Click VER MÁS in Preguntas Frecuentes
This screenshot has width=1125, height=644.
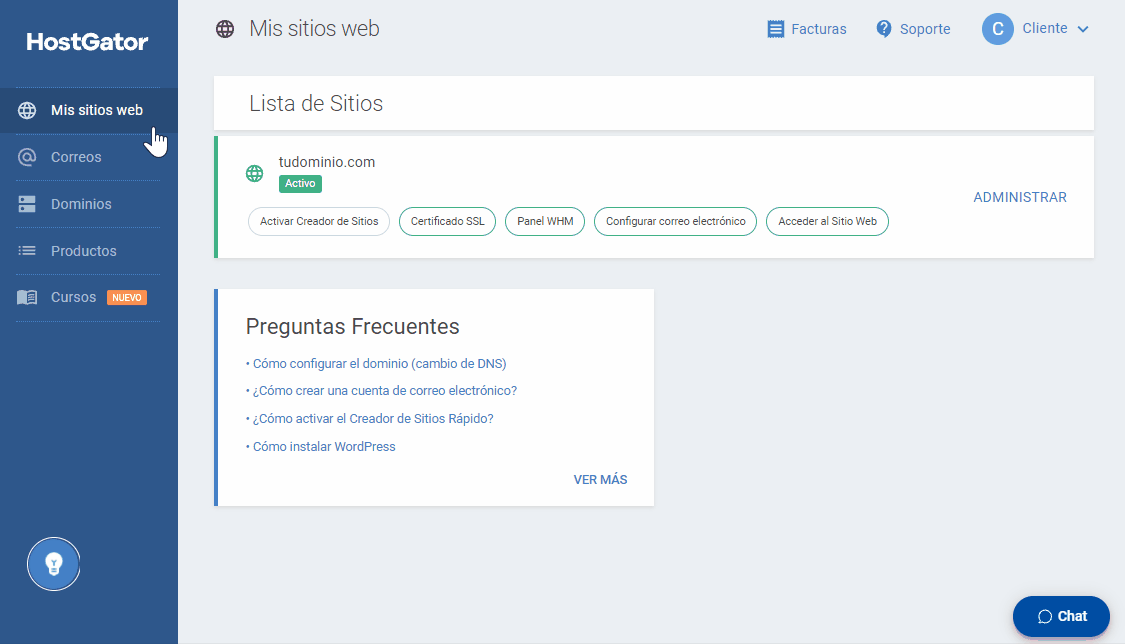pos(601,480)
